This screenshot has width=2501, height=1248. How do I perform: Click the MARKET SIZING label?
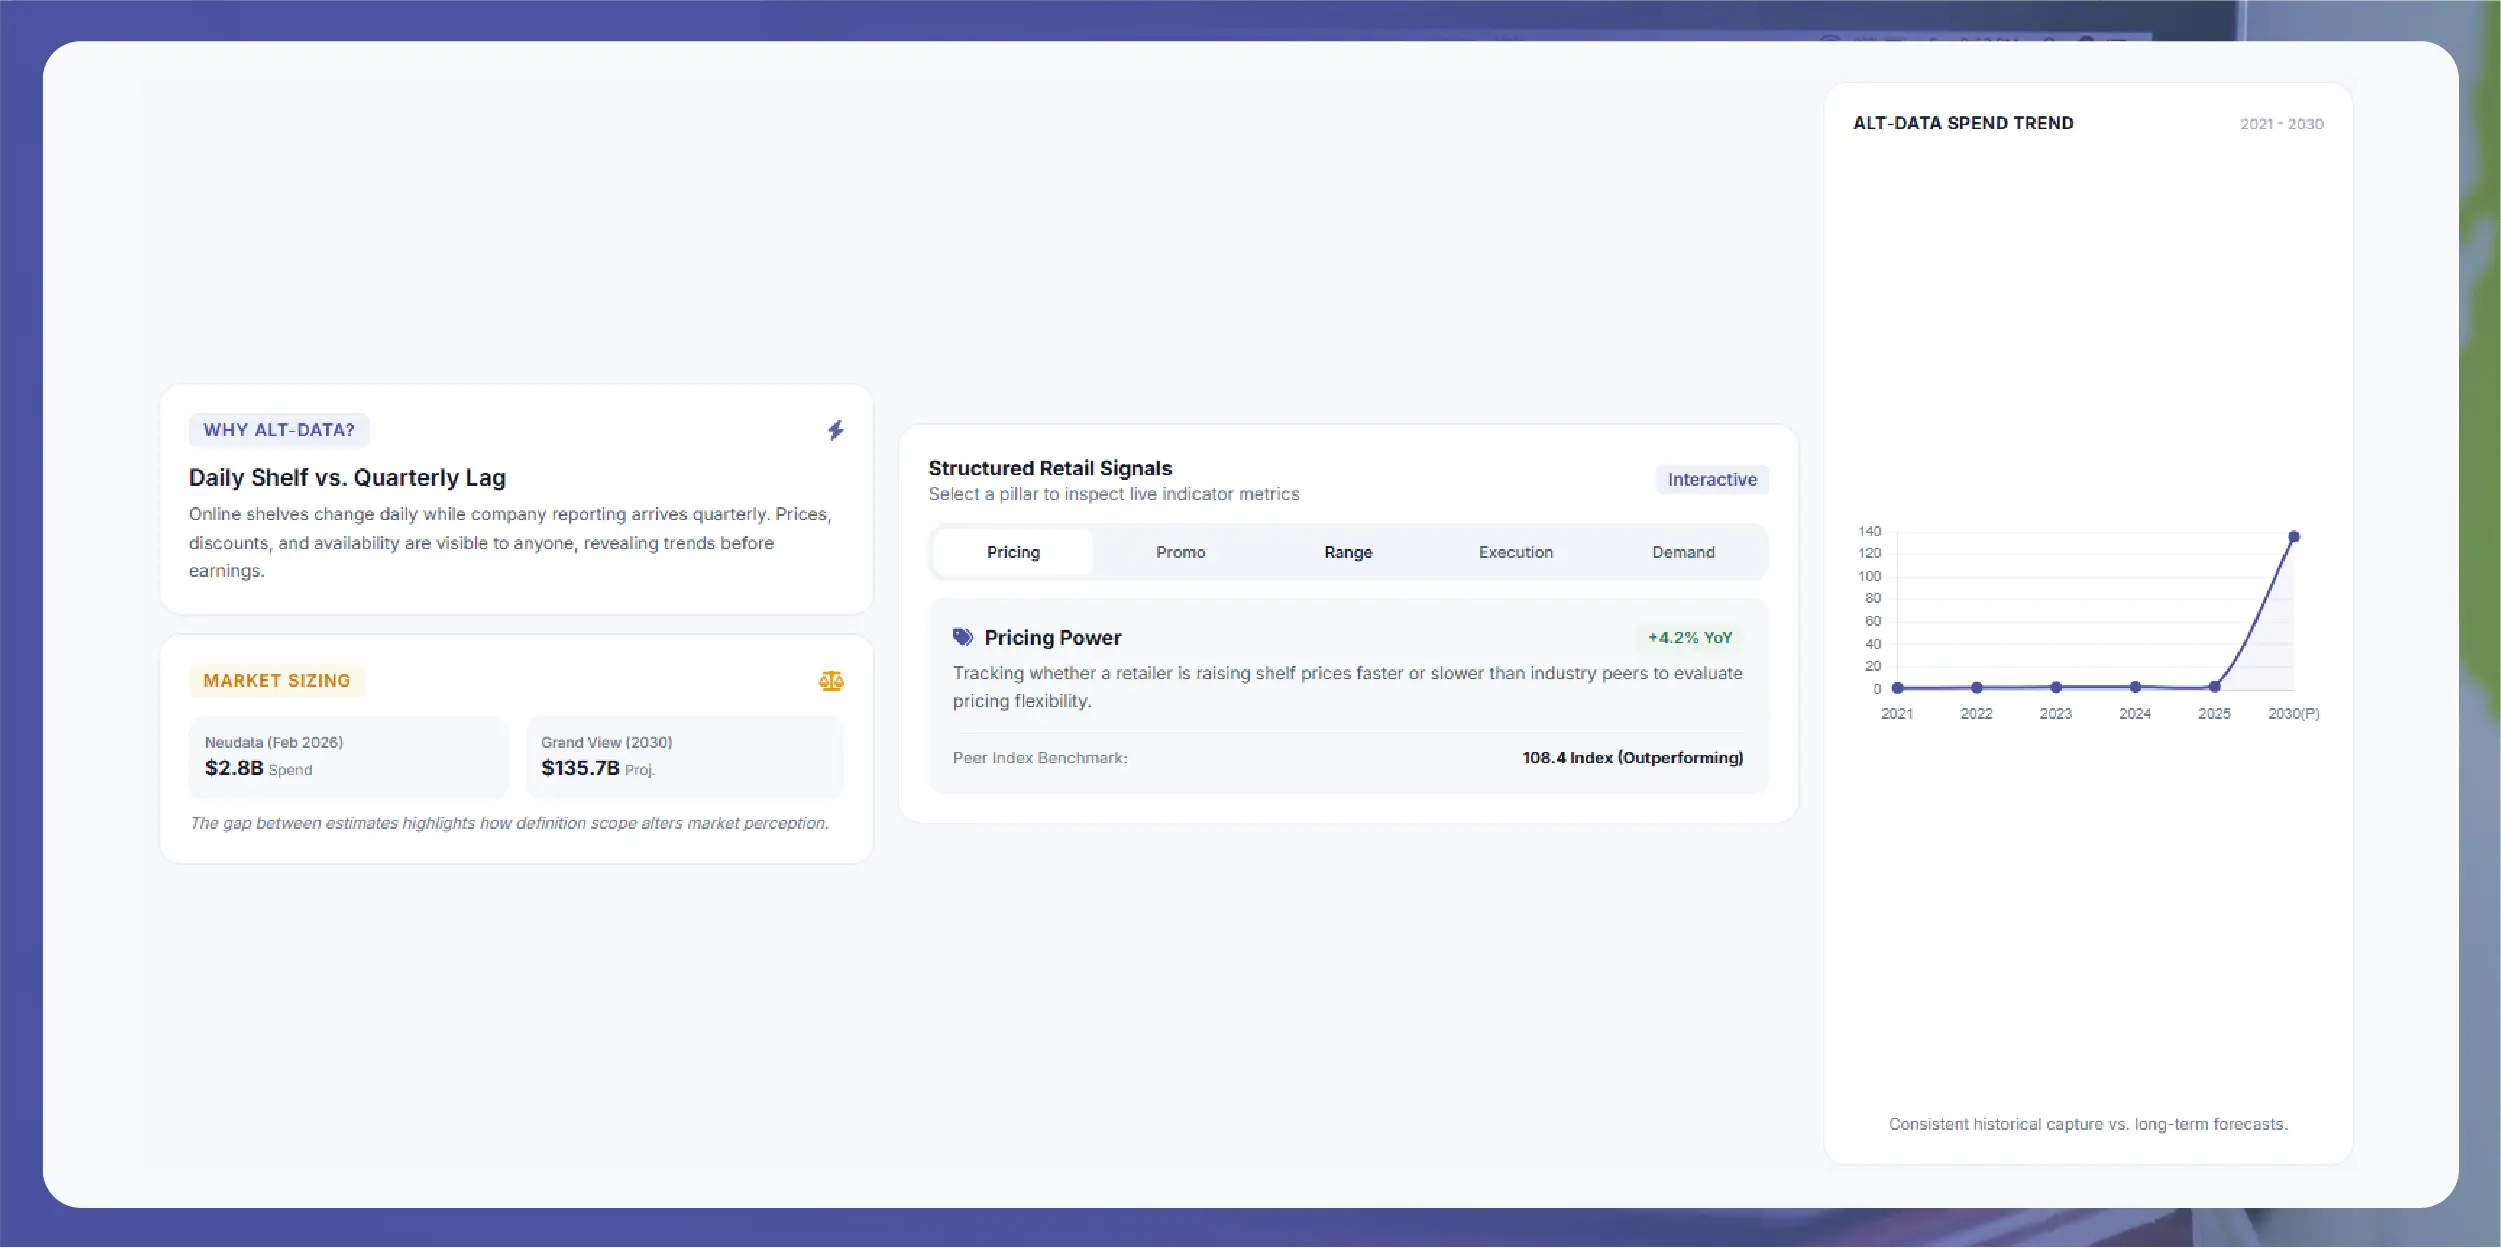point(277,681)
